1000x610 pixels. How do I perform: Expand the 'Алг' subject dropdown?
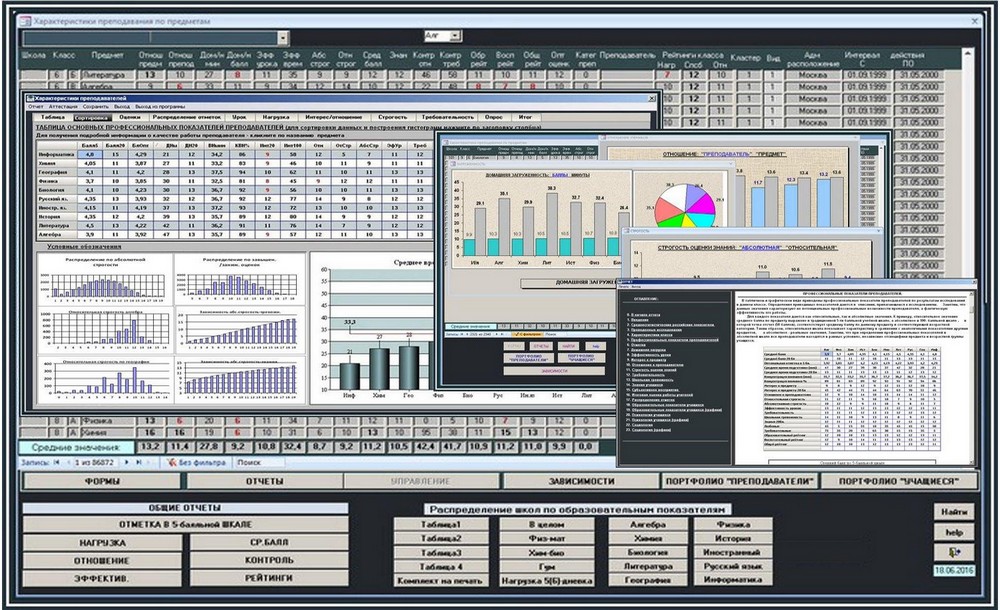[x=457, y=35]
